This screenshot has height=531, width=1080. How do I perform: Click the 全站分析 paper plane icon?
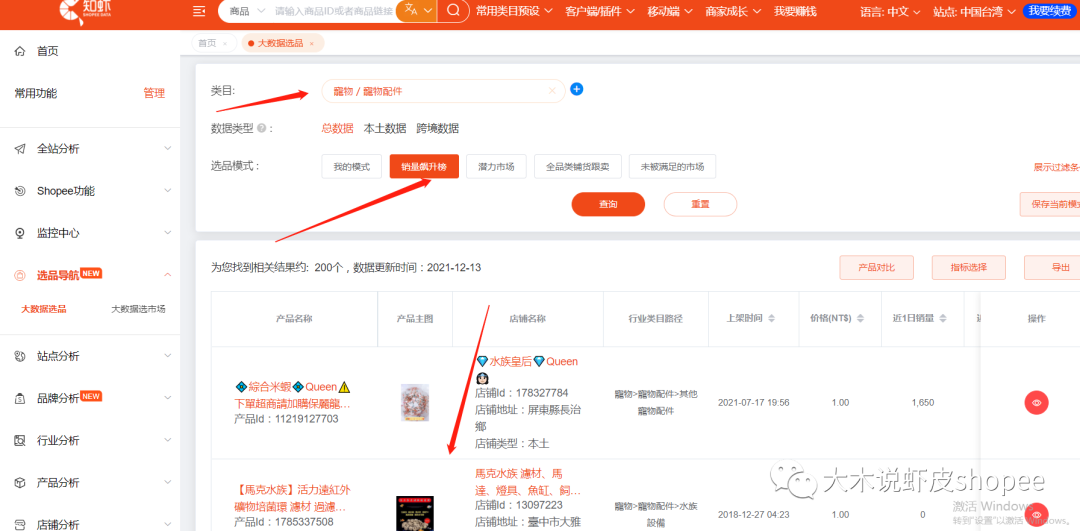coord(20,149)
